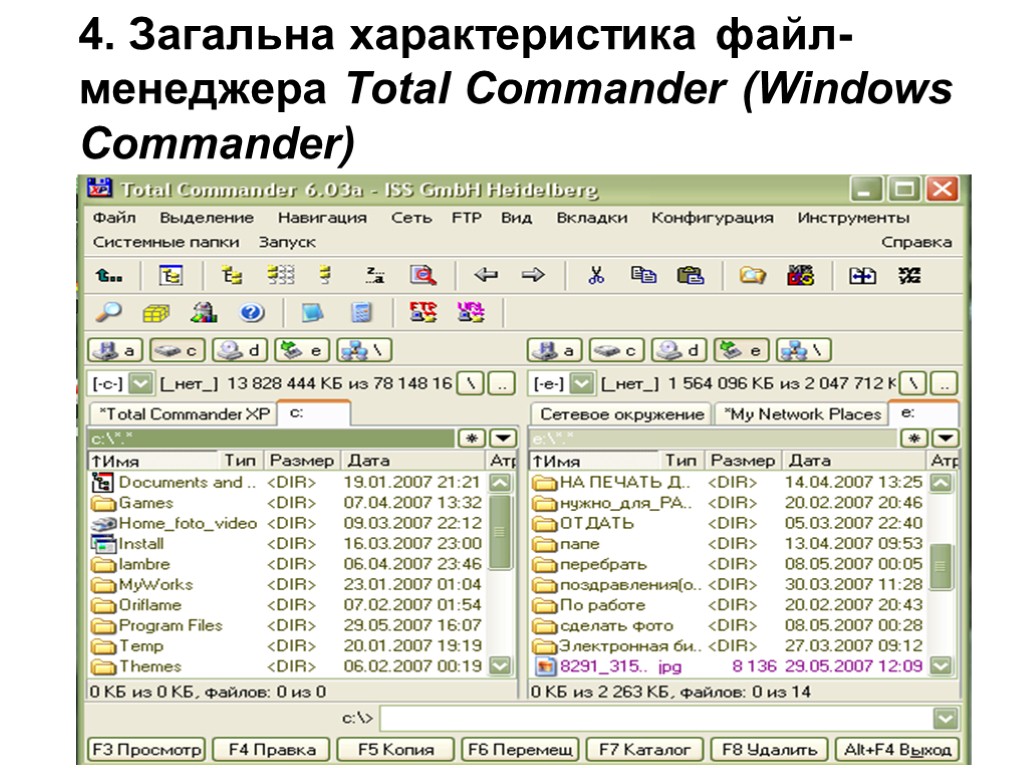This screenshot has width=1024, height=768.
Task: Select drive a in left panel
Action: click(x=116, y=351)
